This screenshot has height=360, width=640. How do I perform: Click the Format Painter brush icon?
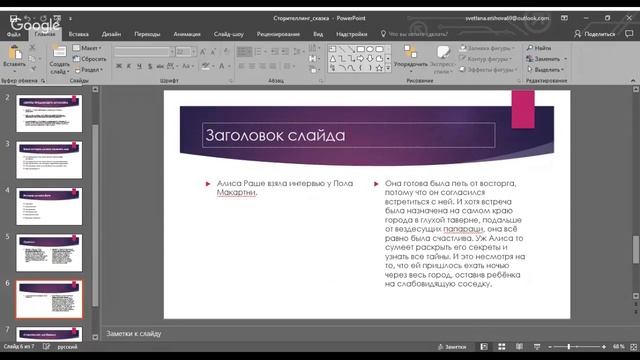(x=33, y=69)
